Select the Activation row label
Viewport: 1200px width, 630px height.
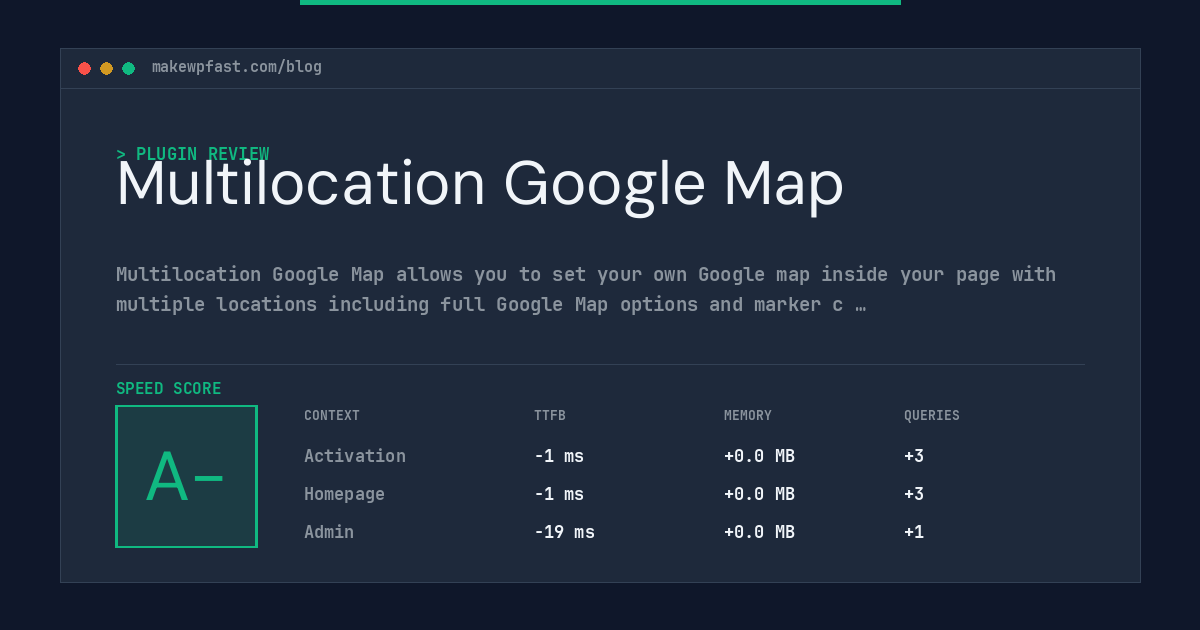tap(355, 456)
